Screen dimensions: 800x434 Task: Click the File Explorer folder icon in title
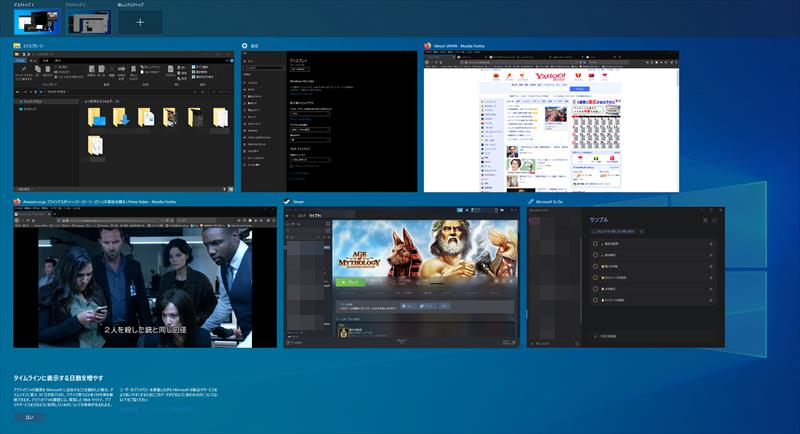pos(17,46)
